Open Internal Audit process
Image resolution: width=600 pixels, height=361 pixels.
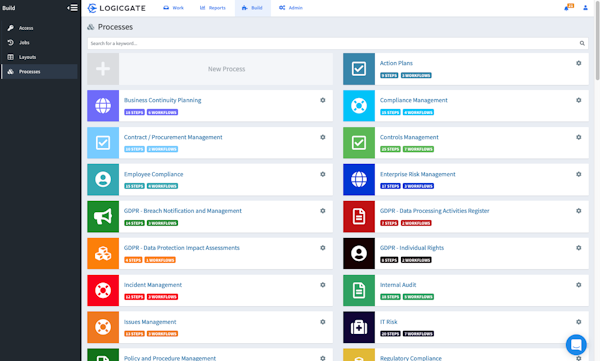point(398,285)
